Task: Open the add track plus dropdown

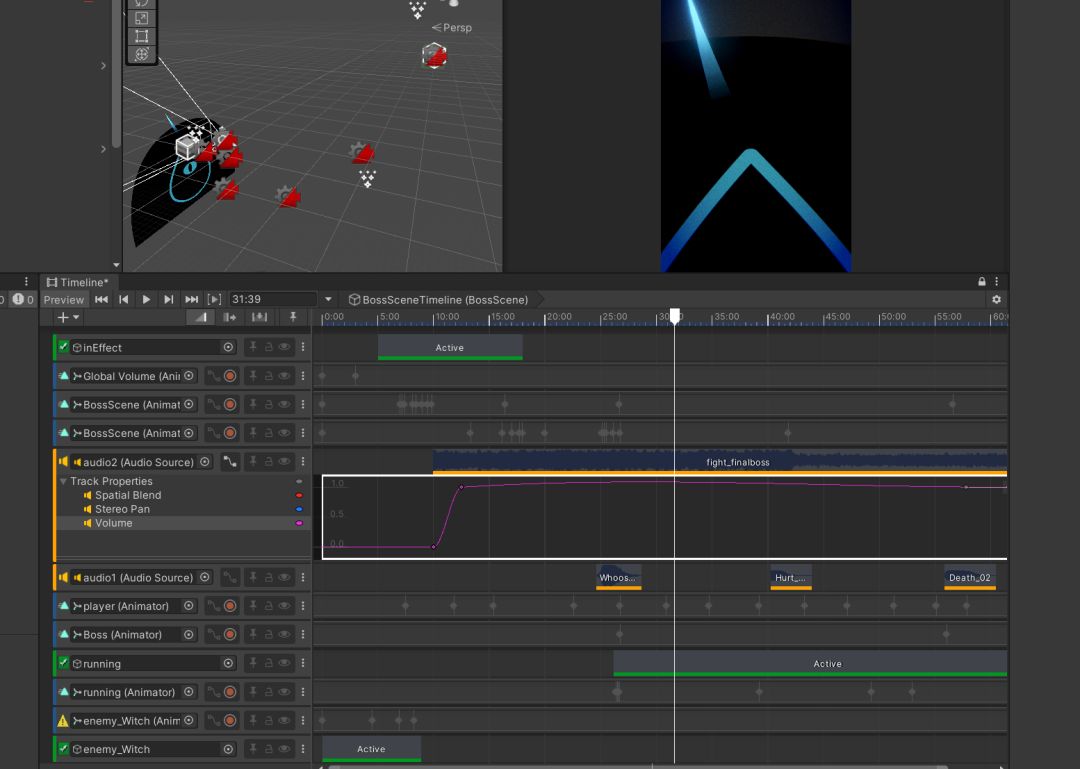Action: 68,317
